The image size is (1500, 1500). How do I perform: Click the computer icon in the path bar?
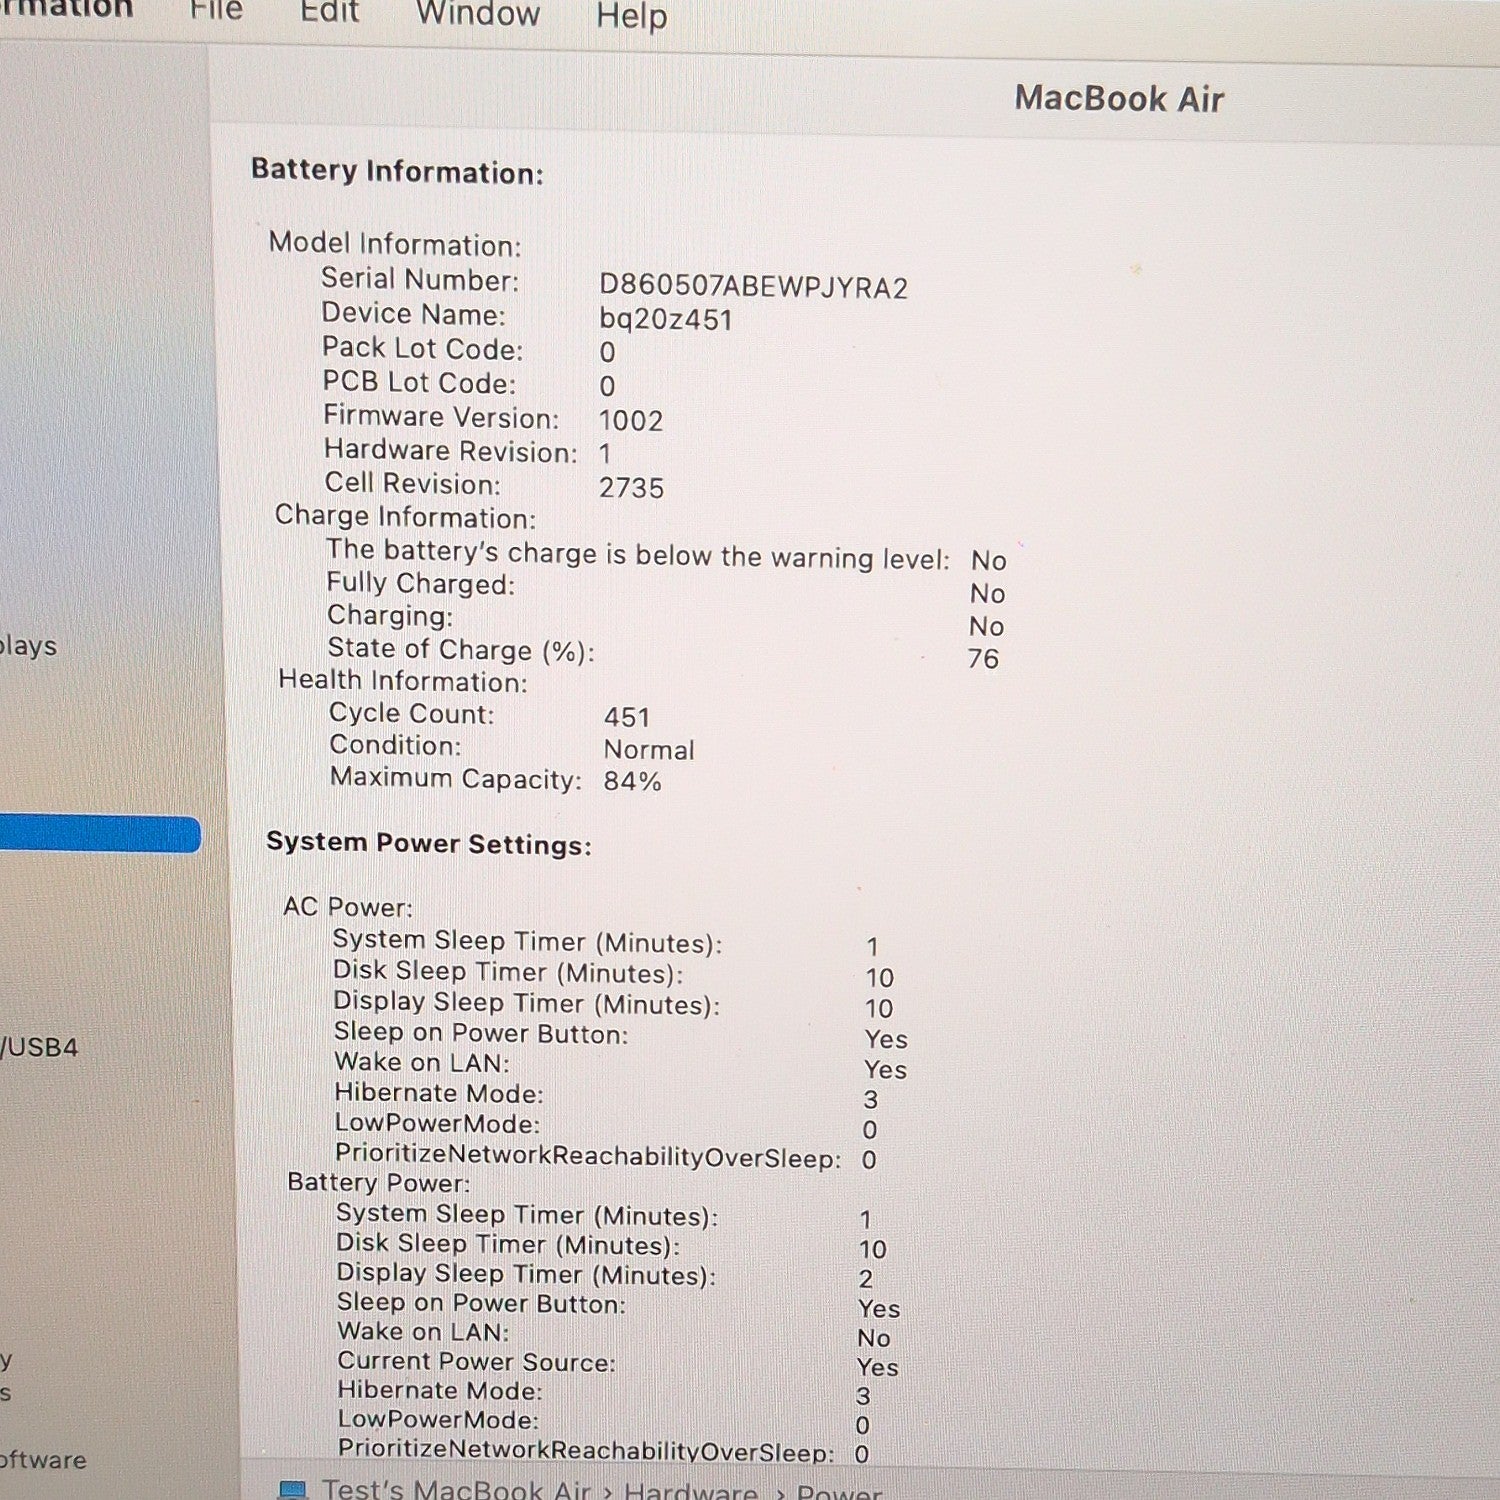[x=292, y=1489]
